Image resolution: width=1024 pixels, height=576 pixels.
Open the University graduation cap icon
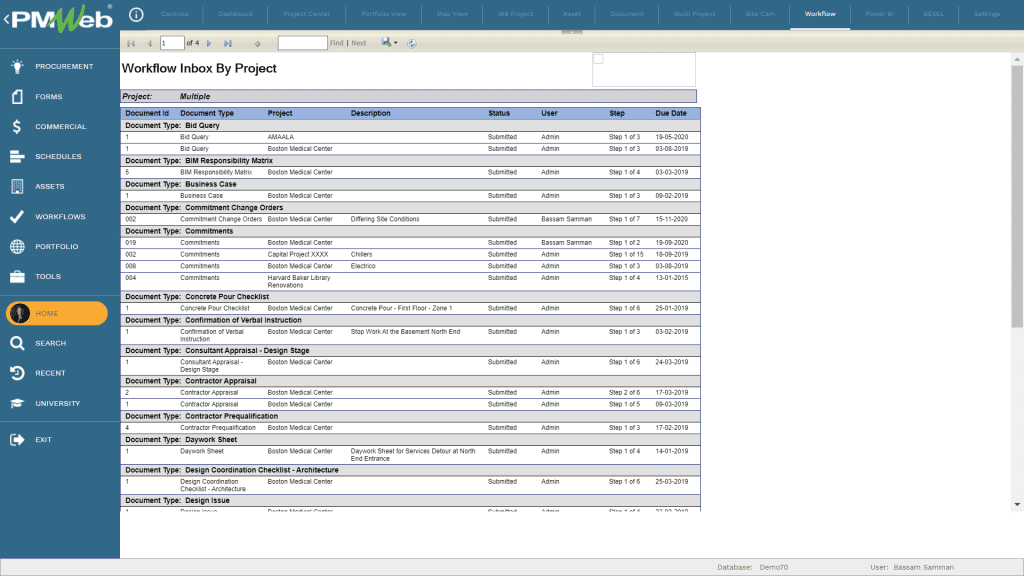[18, 403]
